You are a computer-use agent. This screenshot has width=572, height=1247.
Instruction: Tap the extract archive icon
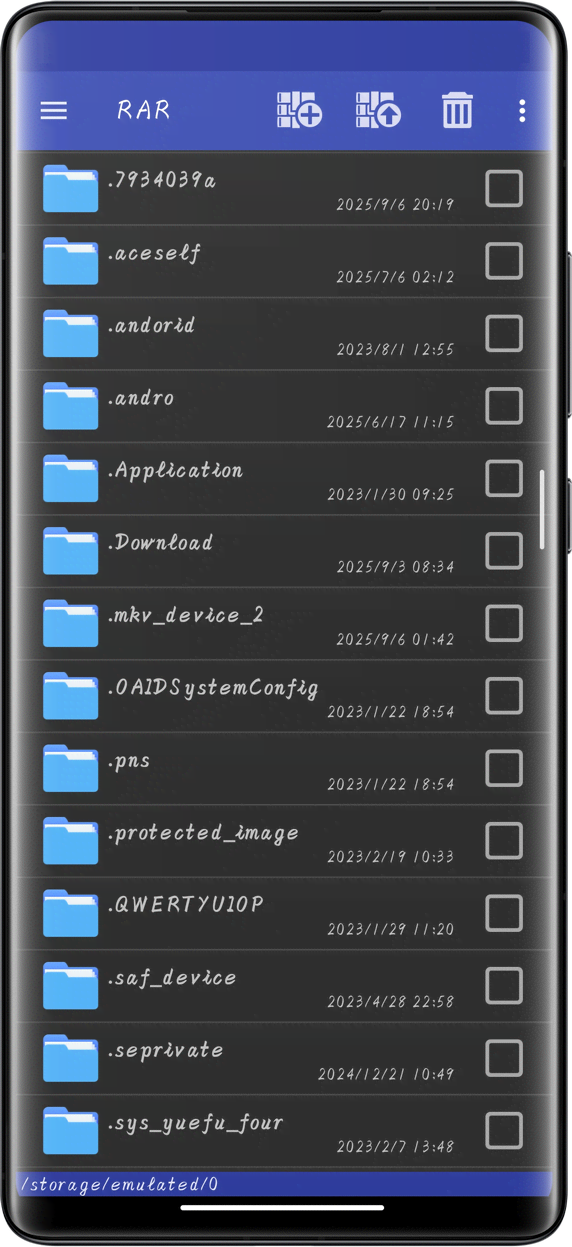(378, 109)
